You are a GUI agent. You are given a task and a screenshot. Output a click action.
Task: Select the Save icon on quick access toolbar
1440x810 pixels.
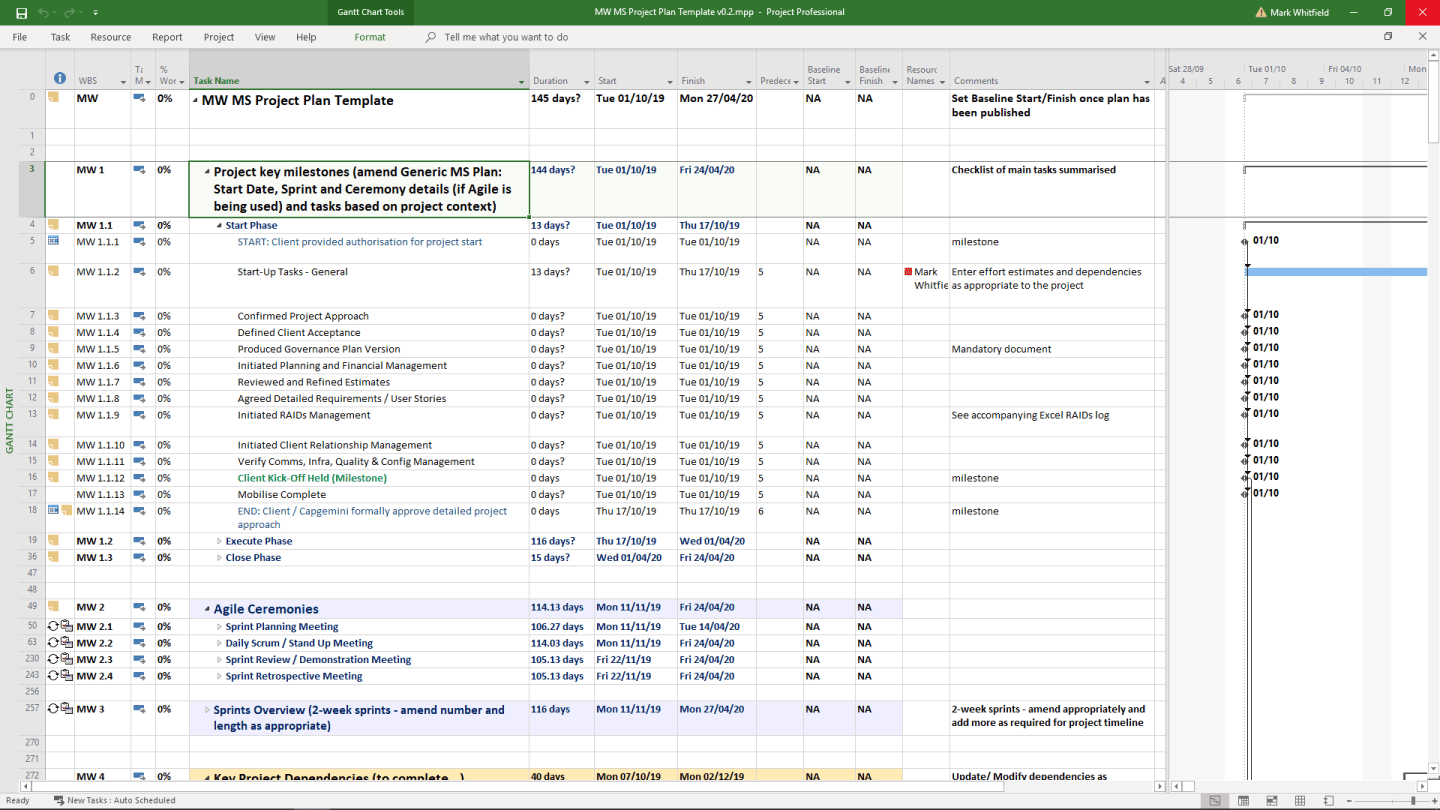pos(22,13)
